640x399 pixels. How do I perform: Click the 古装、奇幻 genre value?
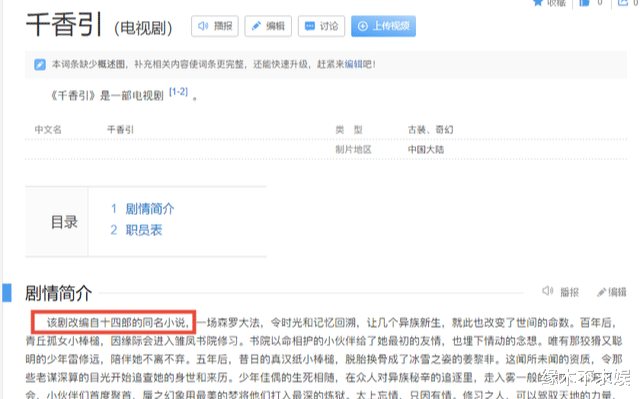click(430, 130)
